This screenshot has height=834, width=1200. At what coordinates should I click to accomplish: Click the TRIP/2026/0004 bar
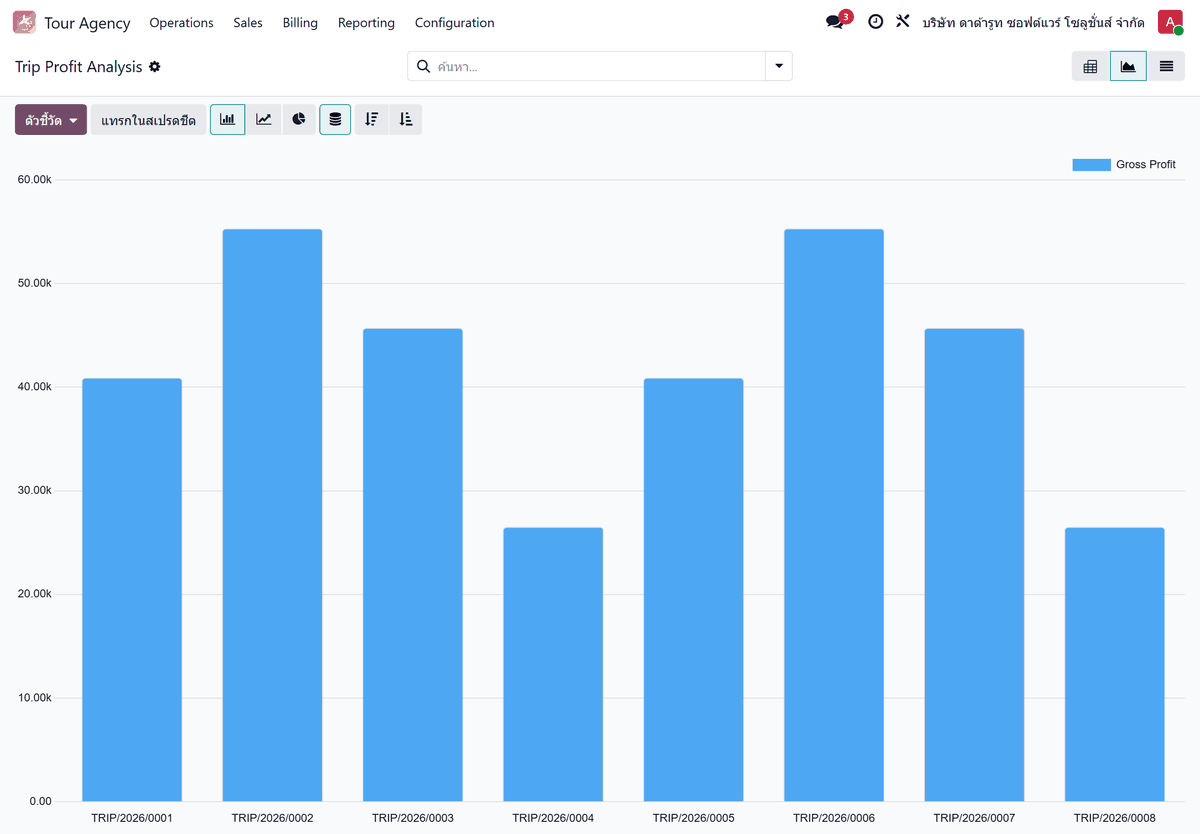(553, 664)
